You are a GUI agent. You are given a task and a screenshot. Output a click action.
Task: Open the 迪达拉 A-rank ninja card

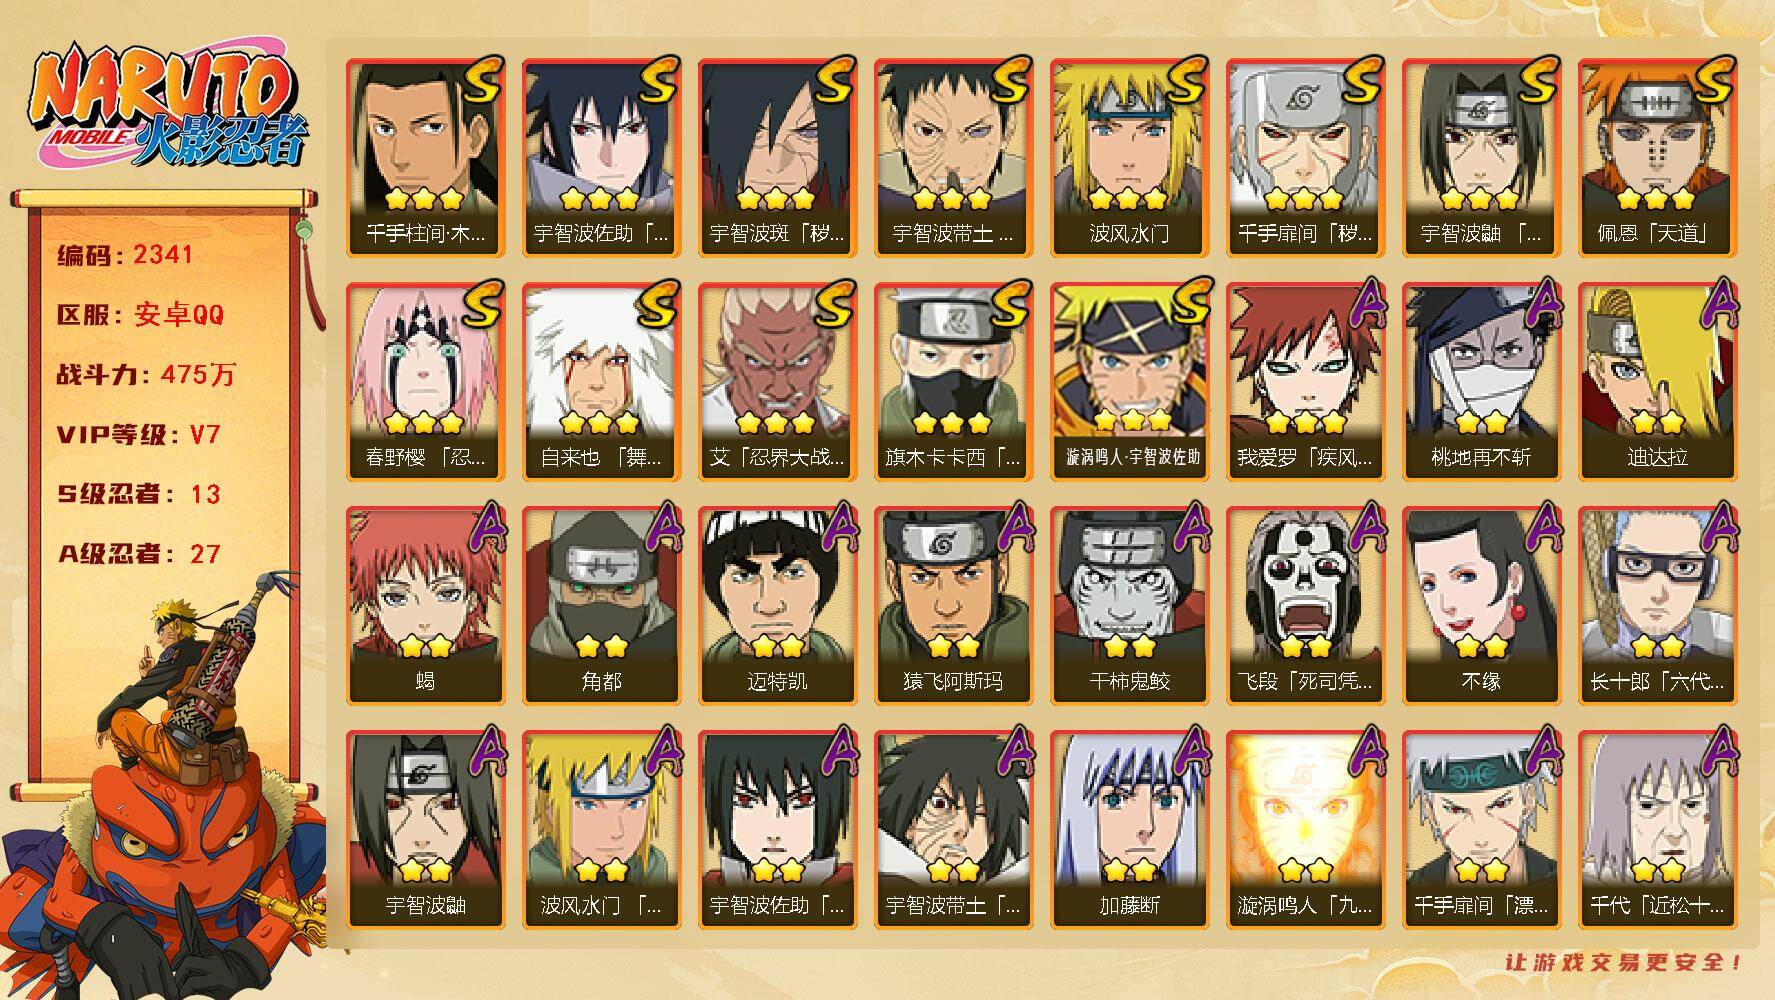[1657, 381]
